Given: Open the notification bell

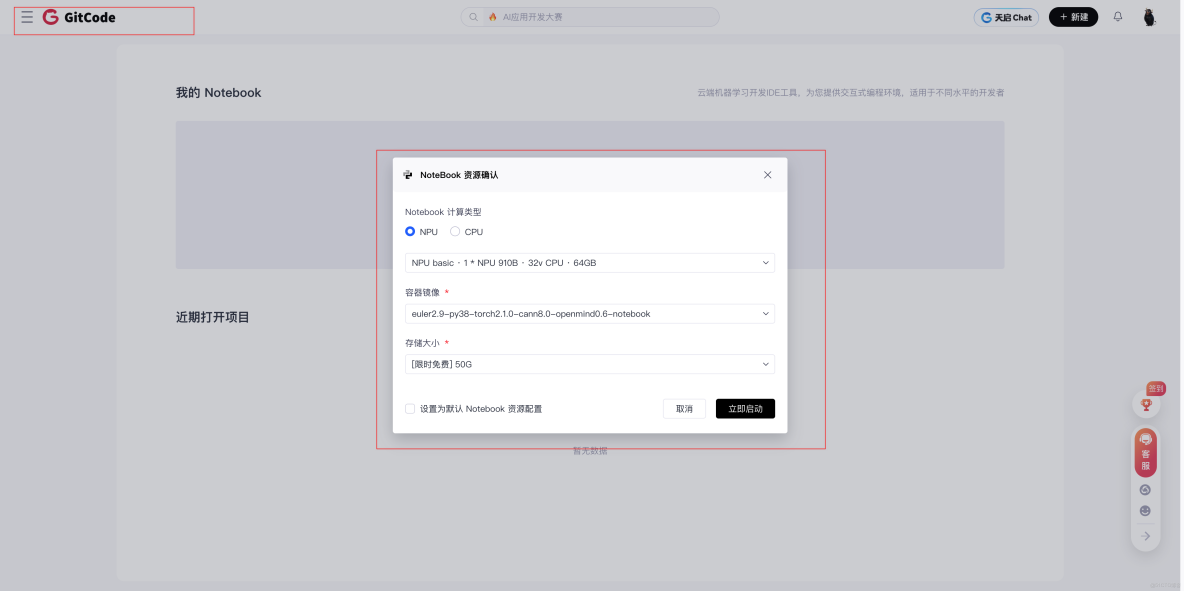Looking at the screenshot, I should click(x=1117, y=17).
